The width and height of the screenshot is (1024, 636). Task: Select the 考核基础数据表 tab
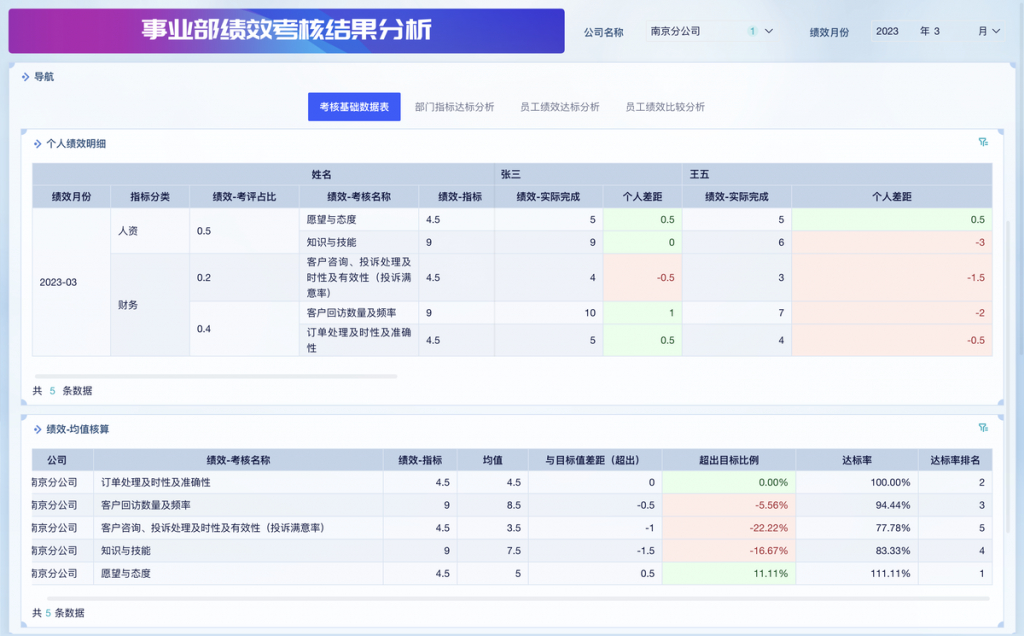tap(354, 107)
